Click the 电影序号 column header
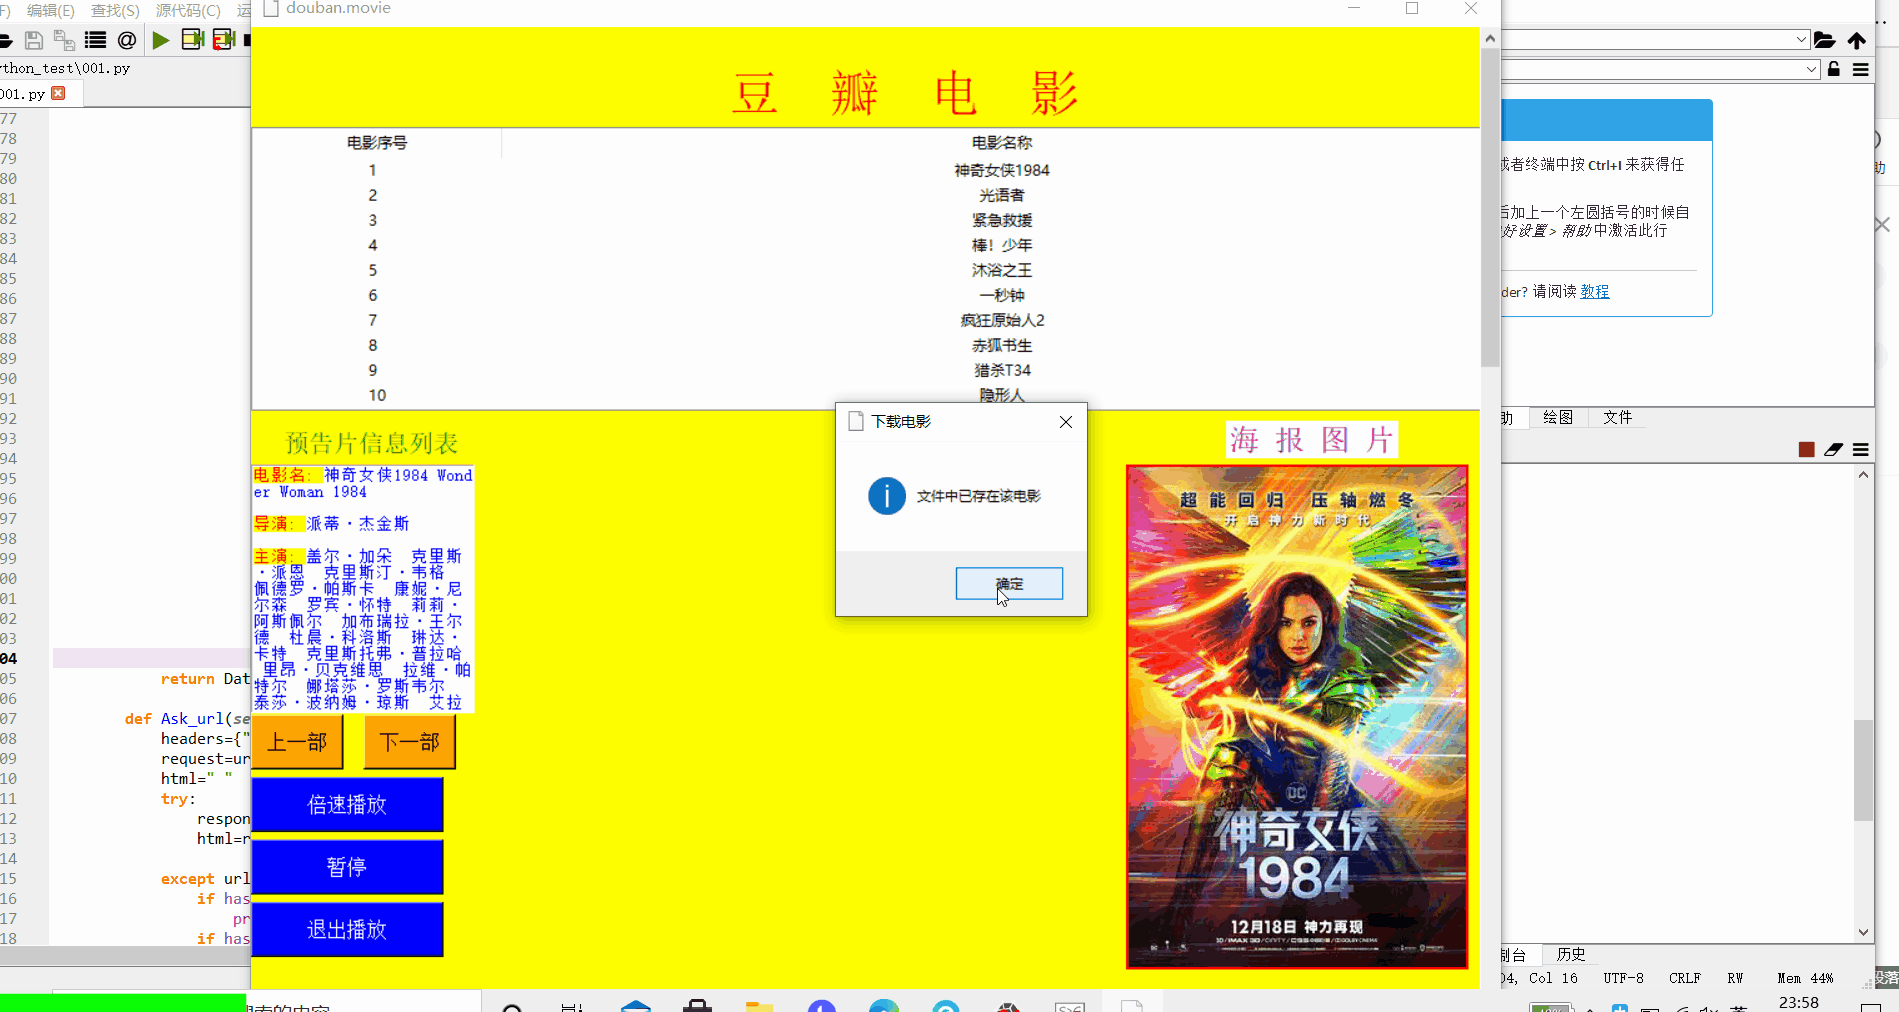Image resolution: width=1899 pixels, height=1012 pixels. point(376,143)
